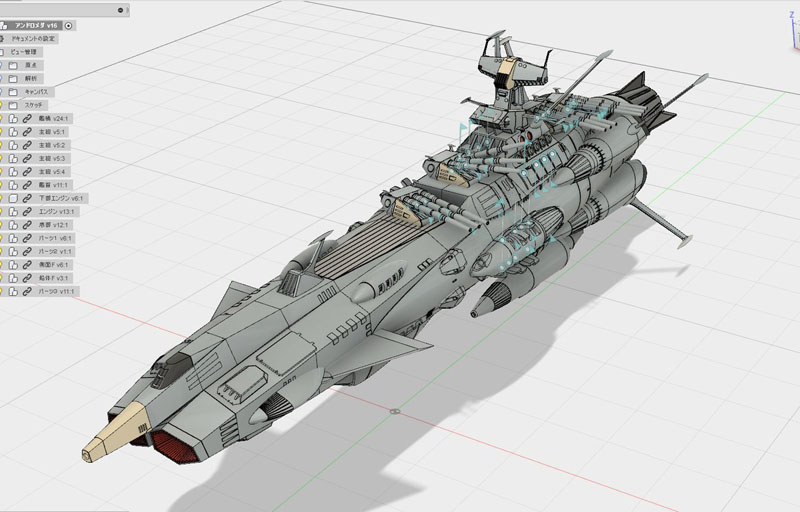Click the link icon of the パーツ1 v6:1 row
Viewport: 800px width, 512px height.
click(27, 238)
